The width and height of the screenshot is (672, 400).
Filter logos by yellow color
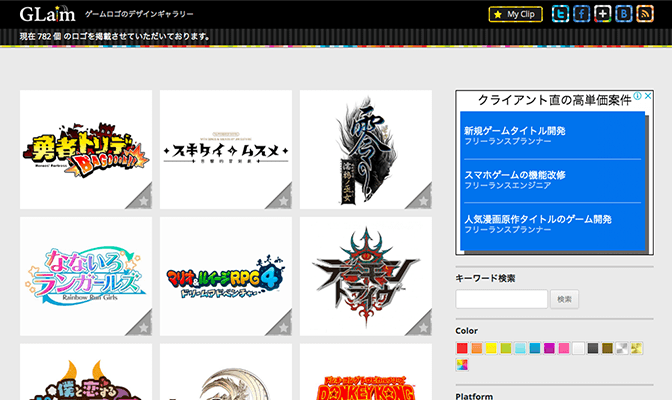tap(491, 348)
